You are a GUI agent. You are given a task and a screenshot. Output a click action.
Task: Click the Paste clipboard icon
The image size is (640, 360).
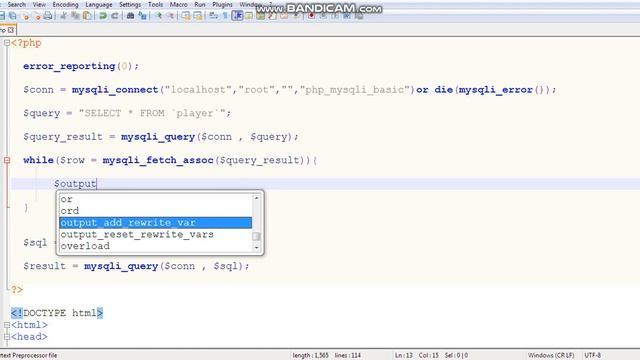coord(87,16)
